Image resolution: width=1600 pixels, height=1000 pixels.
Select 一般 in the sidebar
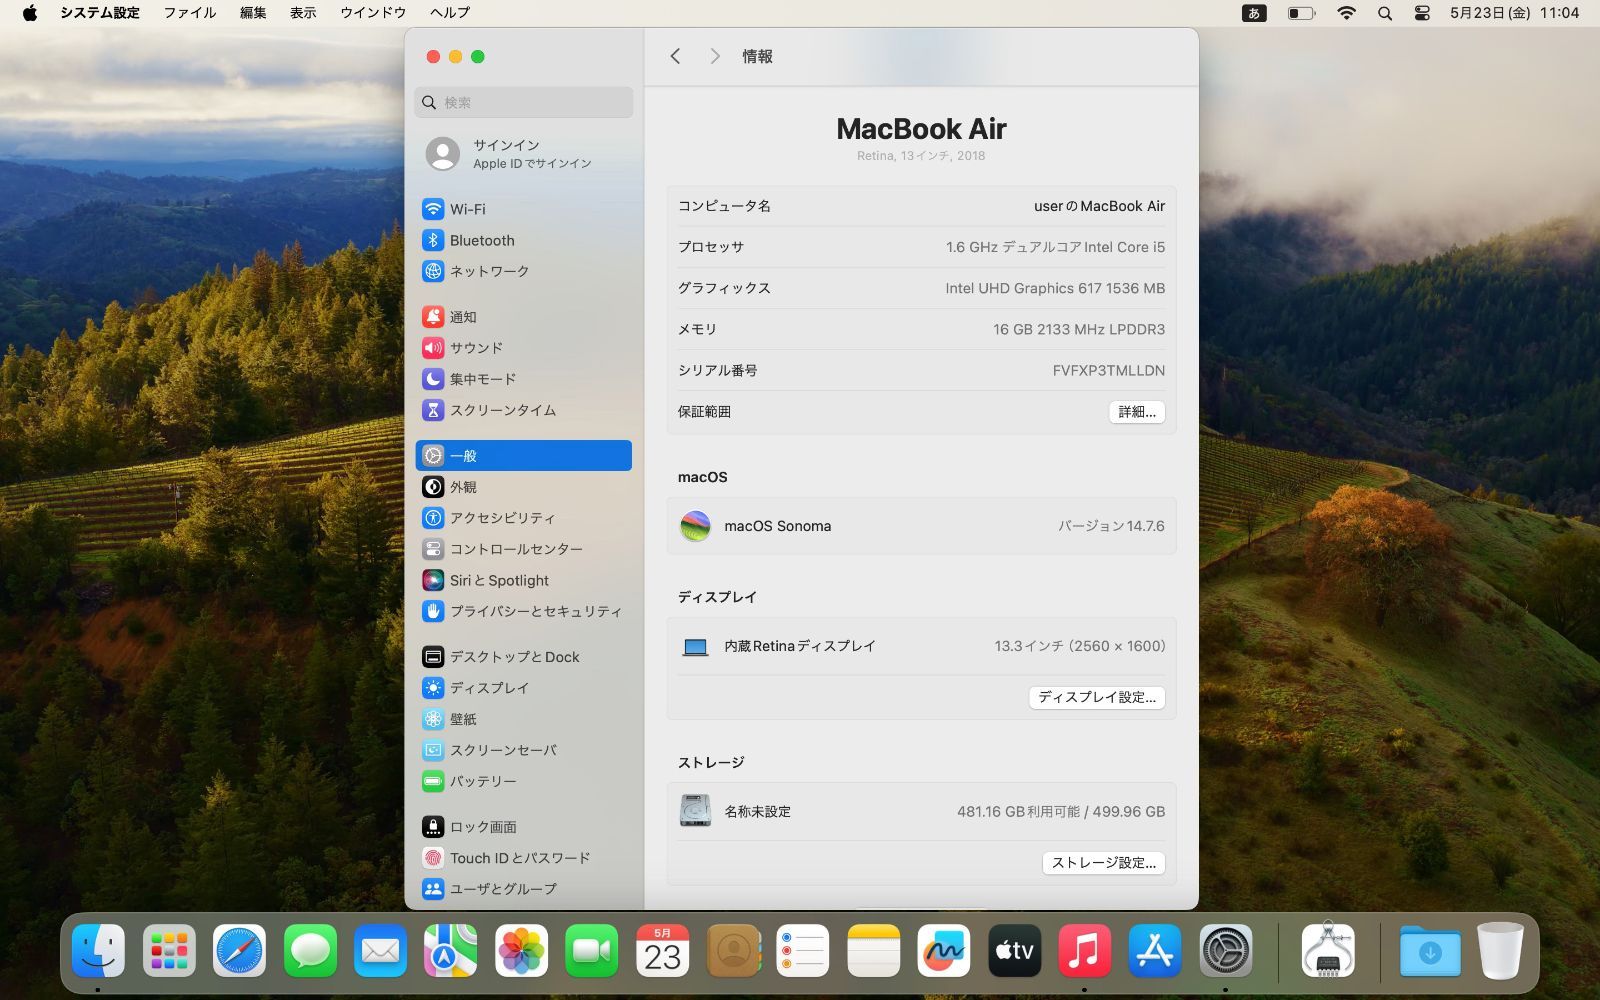point(523,456)
